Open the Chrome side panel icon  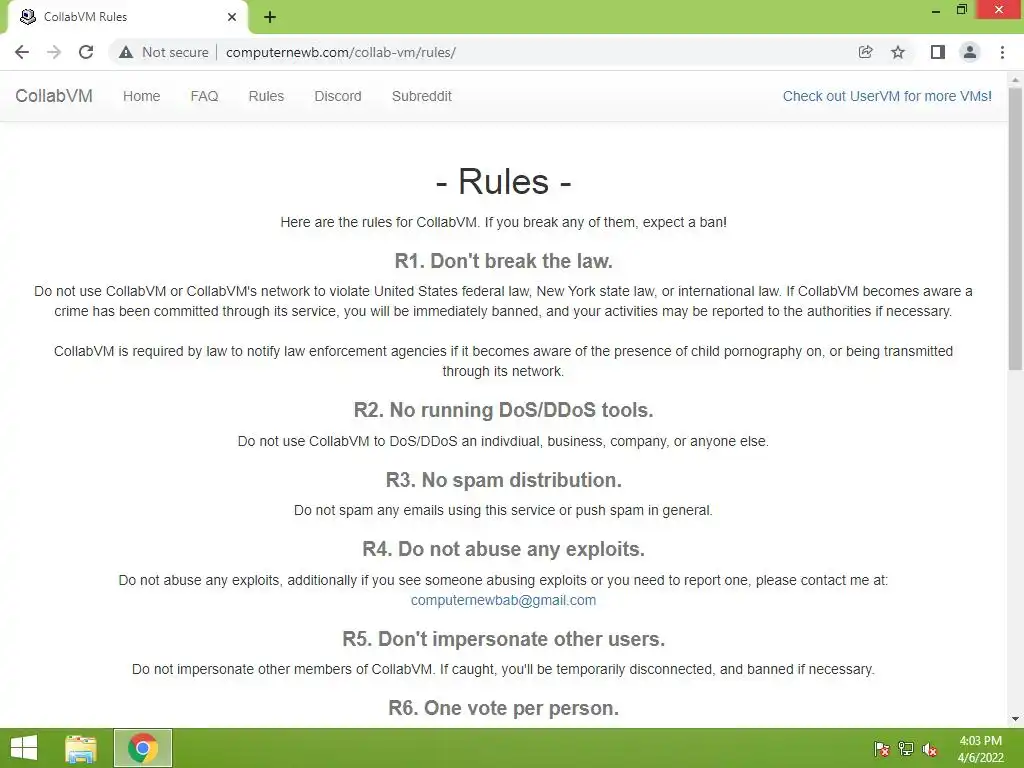click(x=938, y=52)
